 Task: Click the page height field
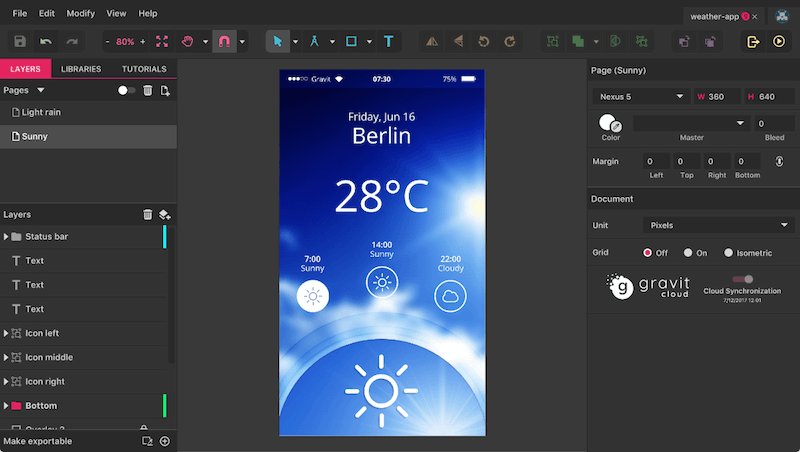click(768, 96)
